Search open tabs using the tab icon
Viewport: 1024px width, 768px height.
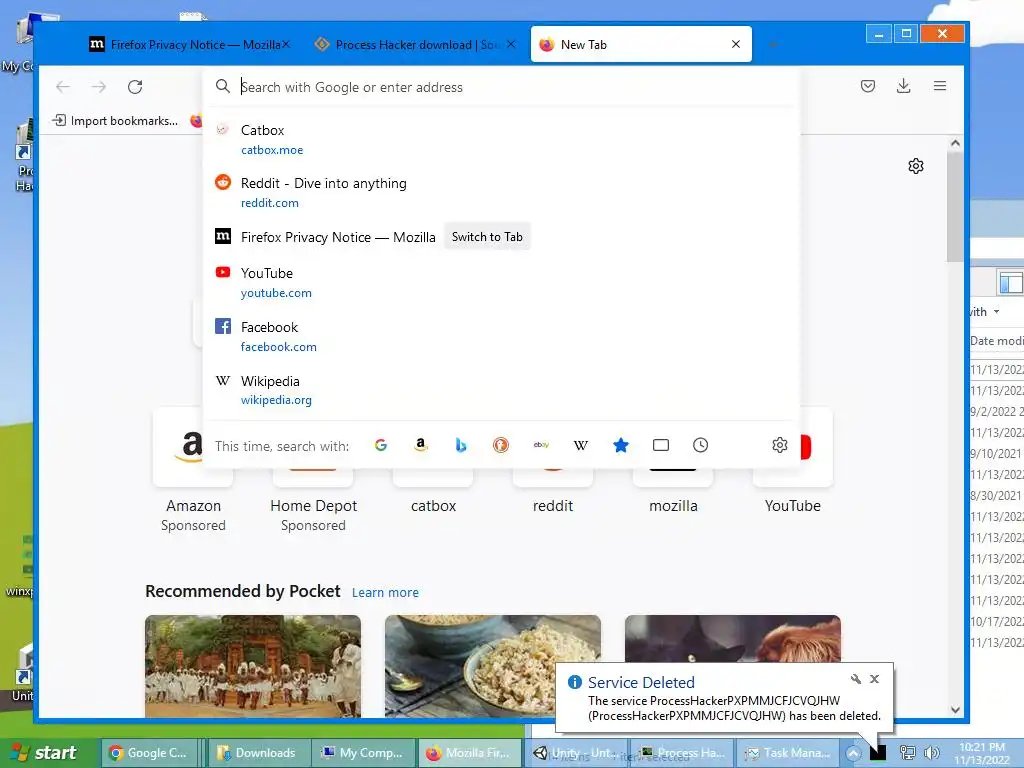(661, 445)
